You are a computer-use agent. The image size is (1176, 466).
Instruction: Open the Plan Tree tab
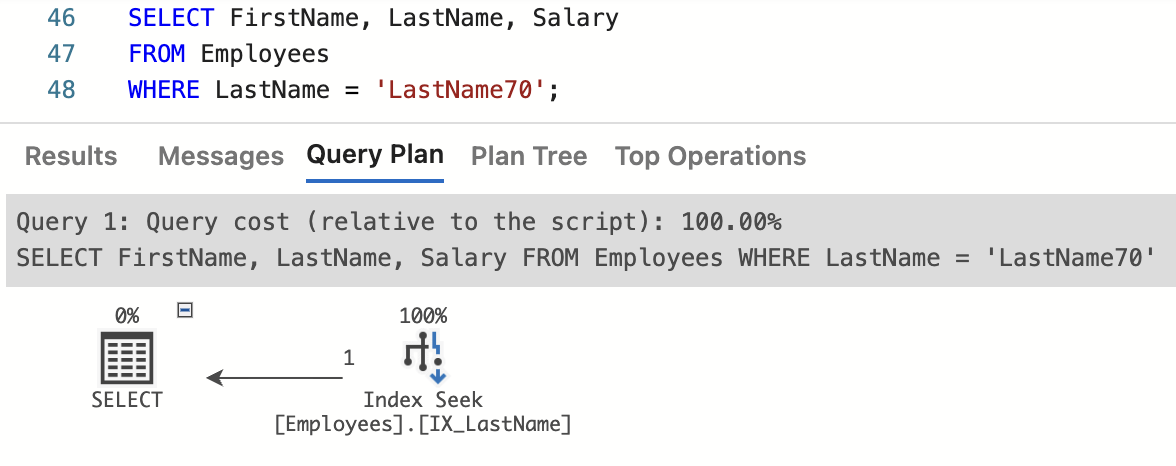[x=529, y=156]
